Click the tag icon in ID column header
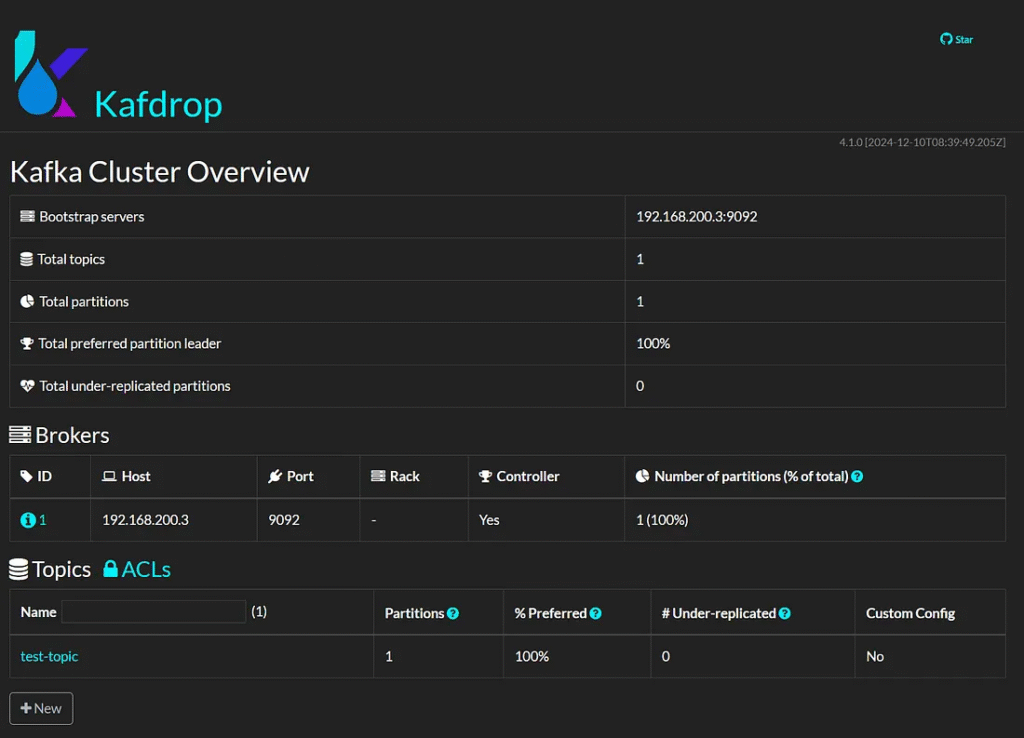Viewport: 1024px width, 738px height. click(x=26, y=476)
